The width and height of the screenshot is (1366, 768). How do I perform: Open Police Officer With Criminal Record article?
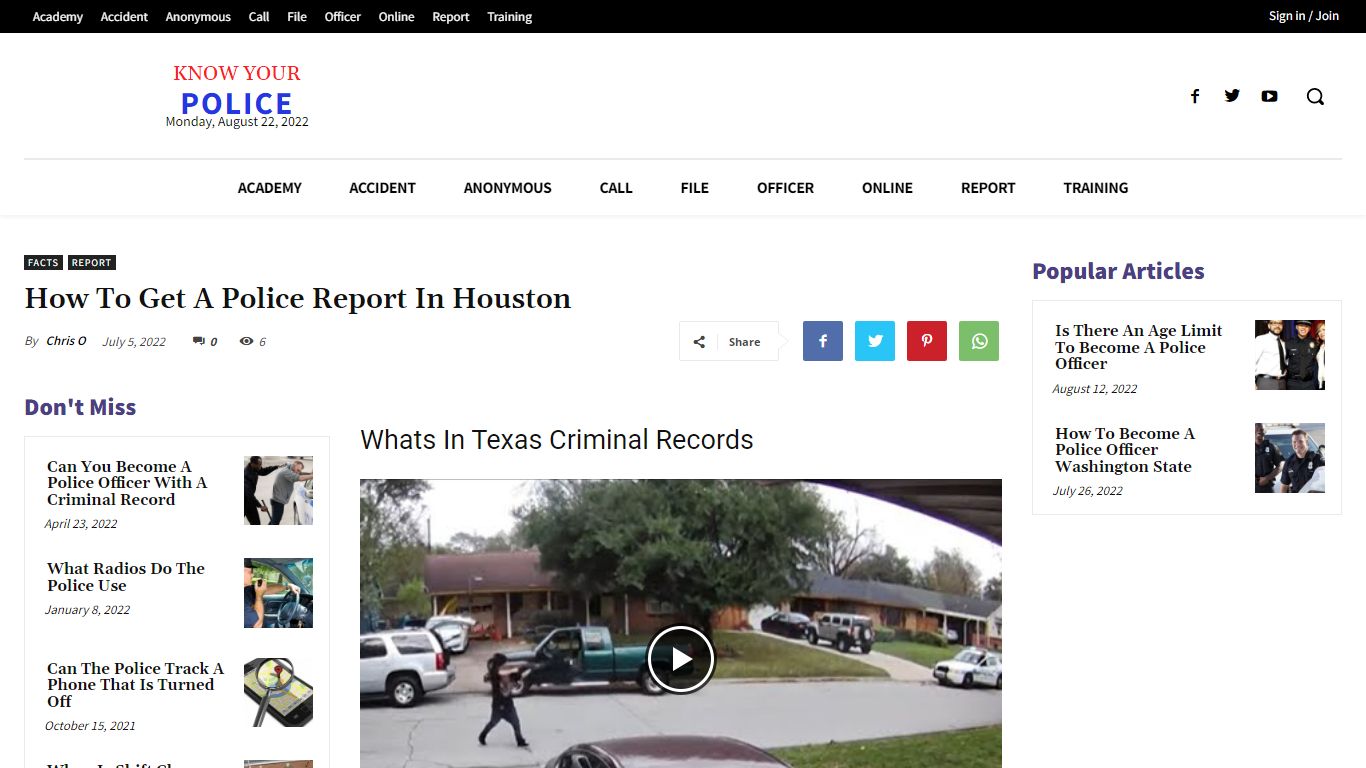[127, 483]
